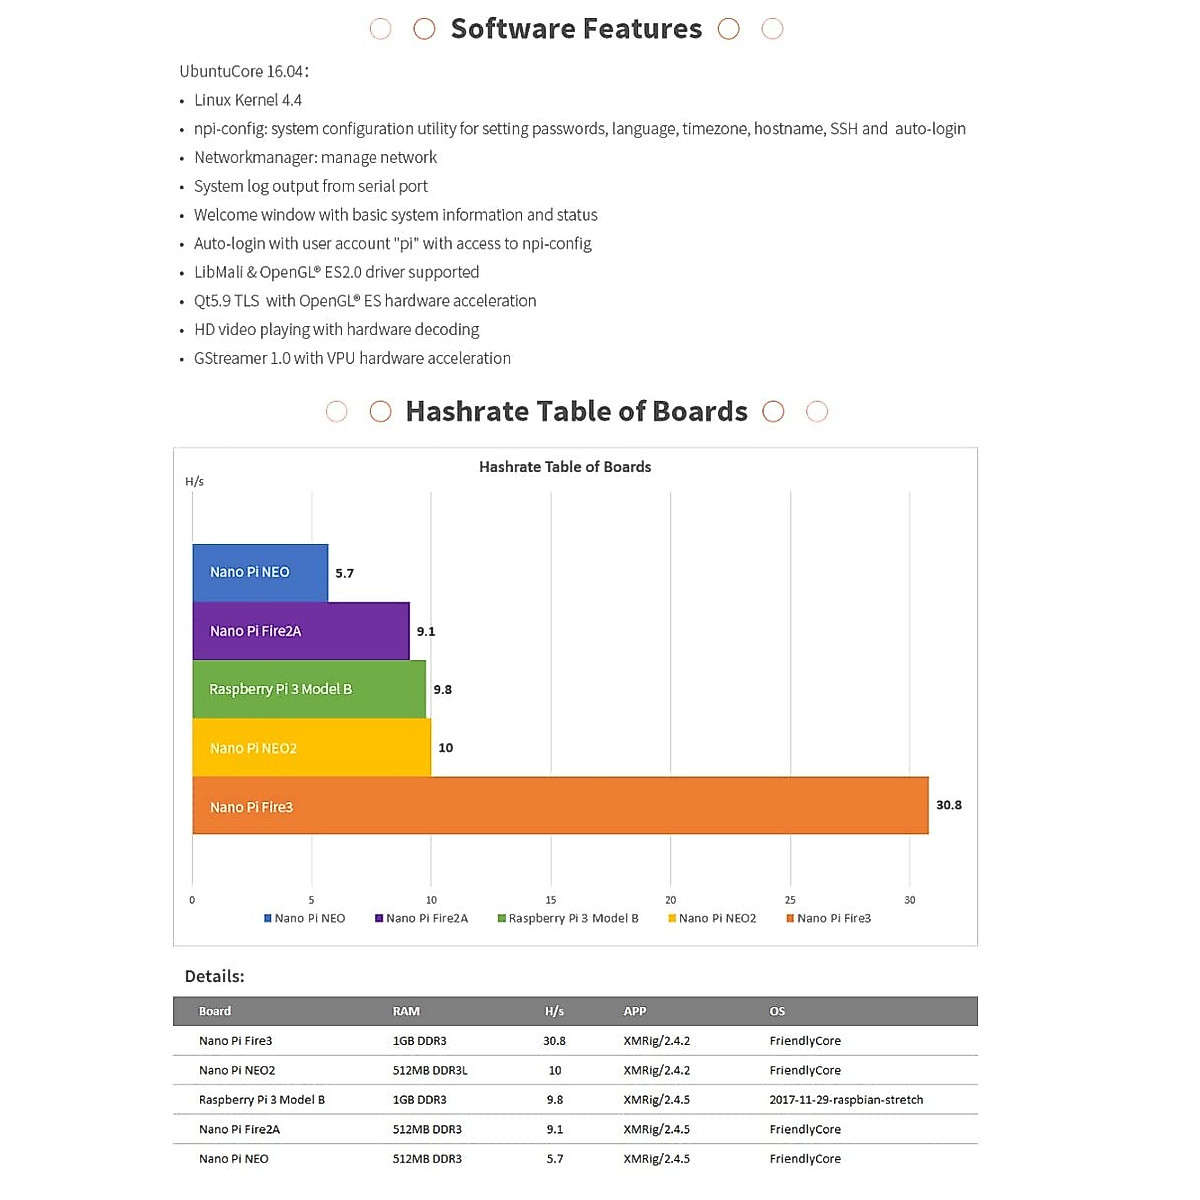Click the green Raspberry Pi 3 legend marker

502,918
